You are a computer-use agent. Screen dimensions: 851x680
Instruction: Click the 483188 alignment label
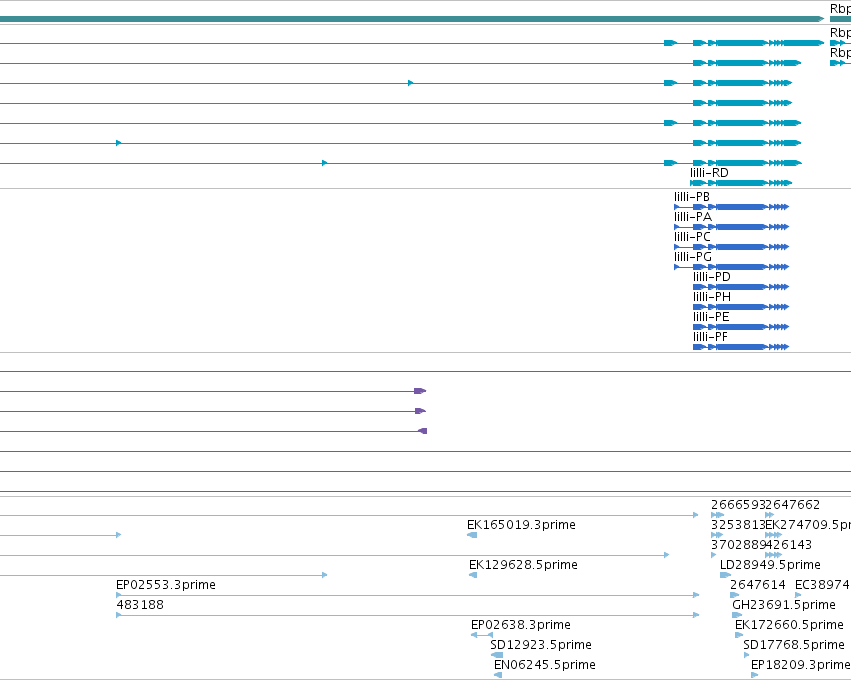click(x=139, y=605)
